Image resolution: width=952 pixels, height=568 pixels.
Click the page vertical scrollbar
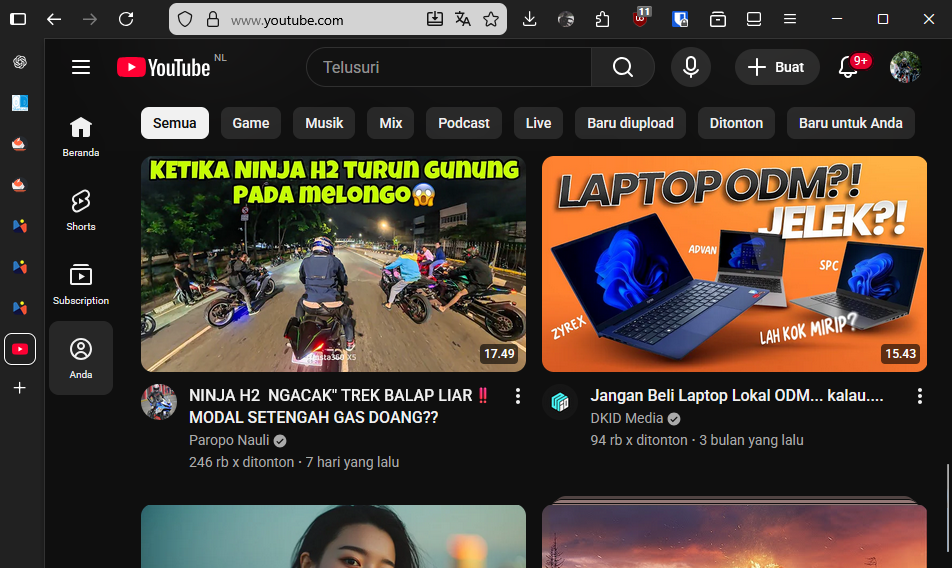point(948,510)
